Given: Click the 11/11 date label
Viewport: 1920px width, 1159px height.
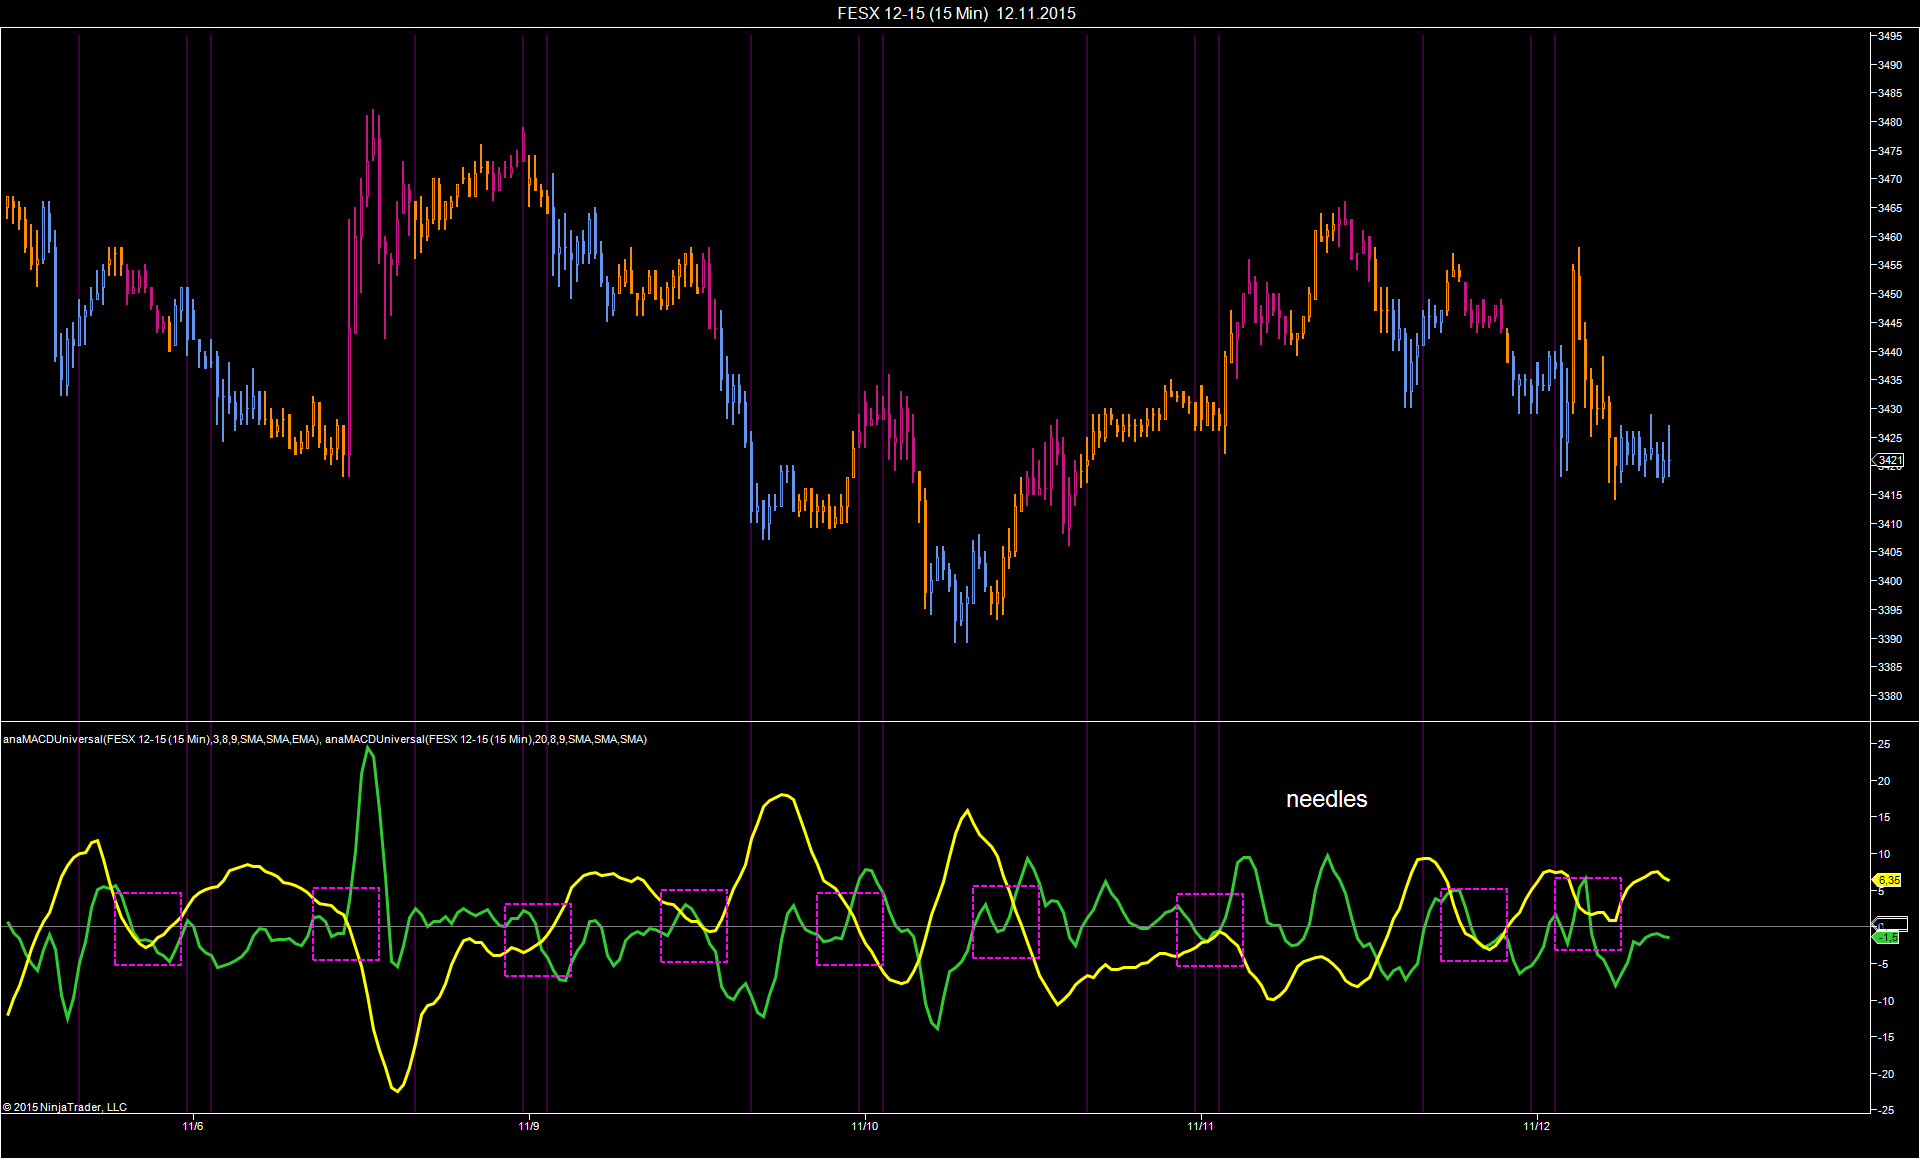Looking at the screenshot, I should 1201,1126.
